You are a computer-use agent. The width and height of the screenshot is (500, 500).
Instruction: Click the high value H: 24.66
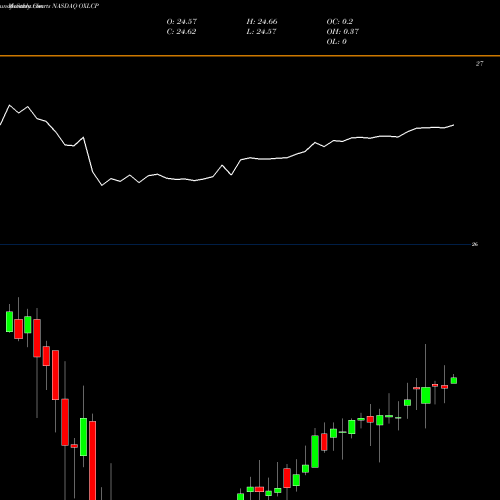pyautogui.click(x=262, y=21)
